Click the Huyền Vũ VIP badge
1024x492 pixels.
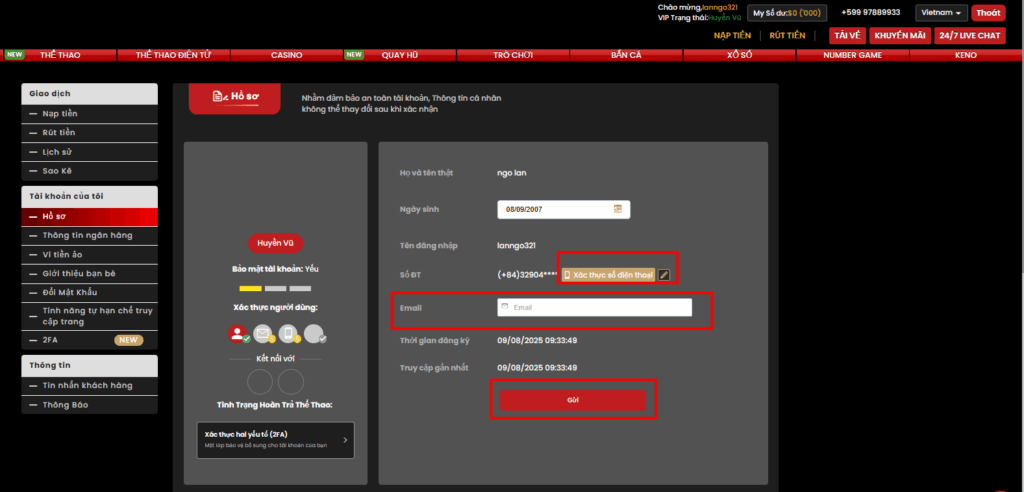pyautogui.click(x=275, y=243)
